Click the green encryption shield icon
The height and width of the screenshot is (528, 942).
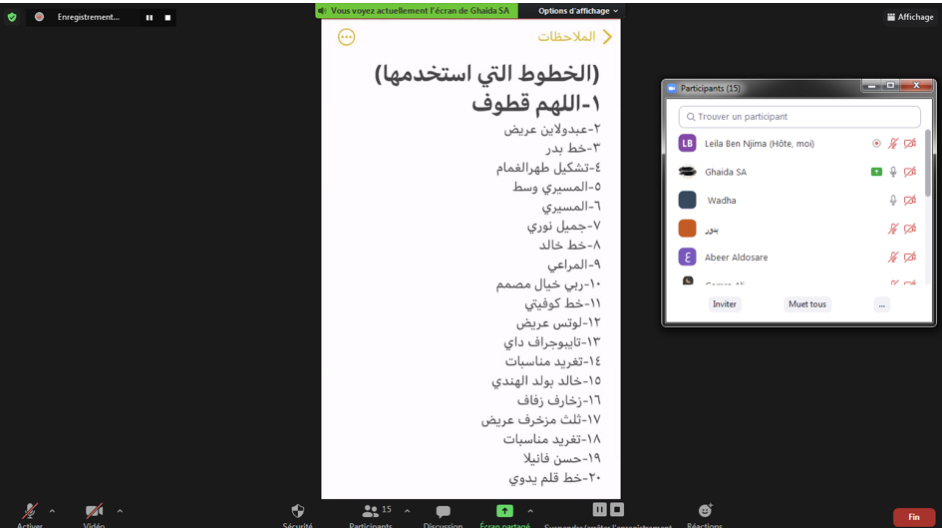12,17
